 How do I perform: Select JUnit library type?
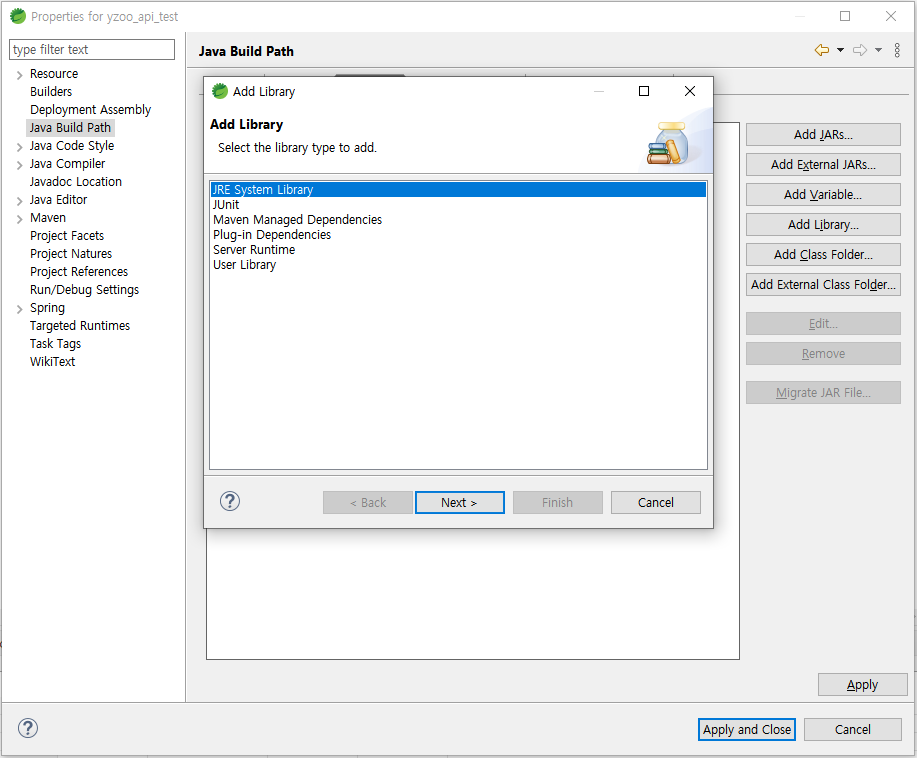pos(226,205)
